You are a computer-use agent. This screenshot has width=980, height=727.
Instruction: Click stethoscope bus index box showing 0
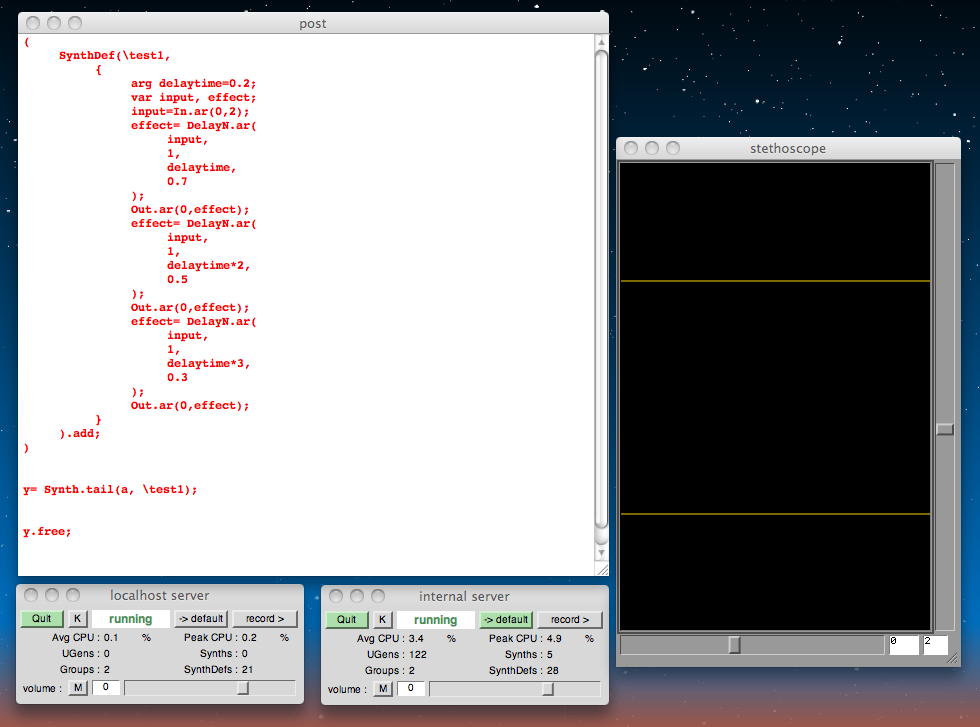[903, 645]
